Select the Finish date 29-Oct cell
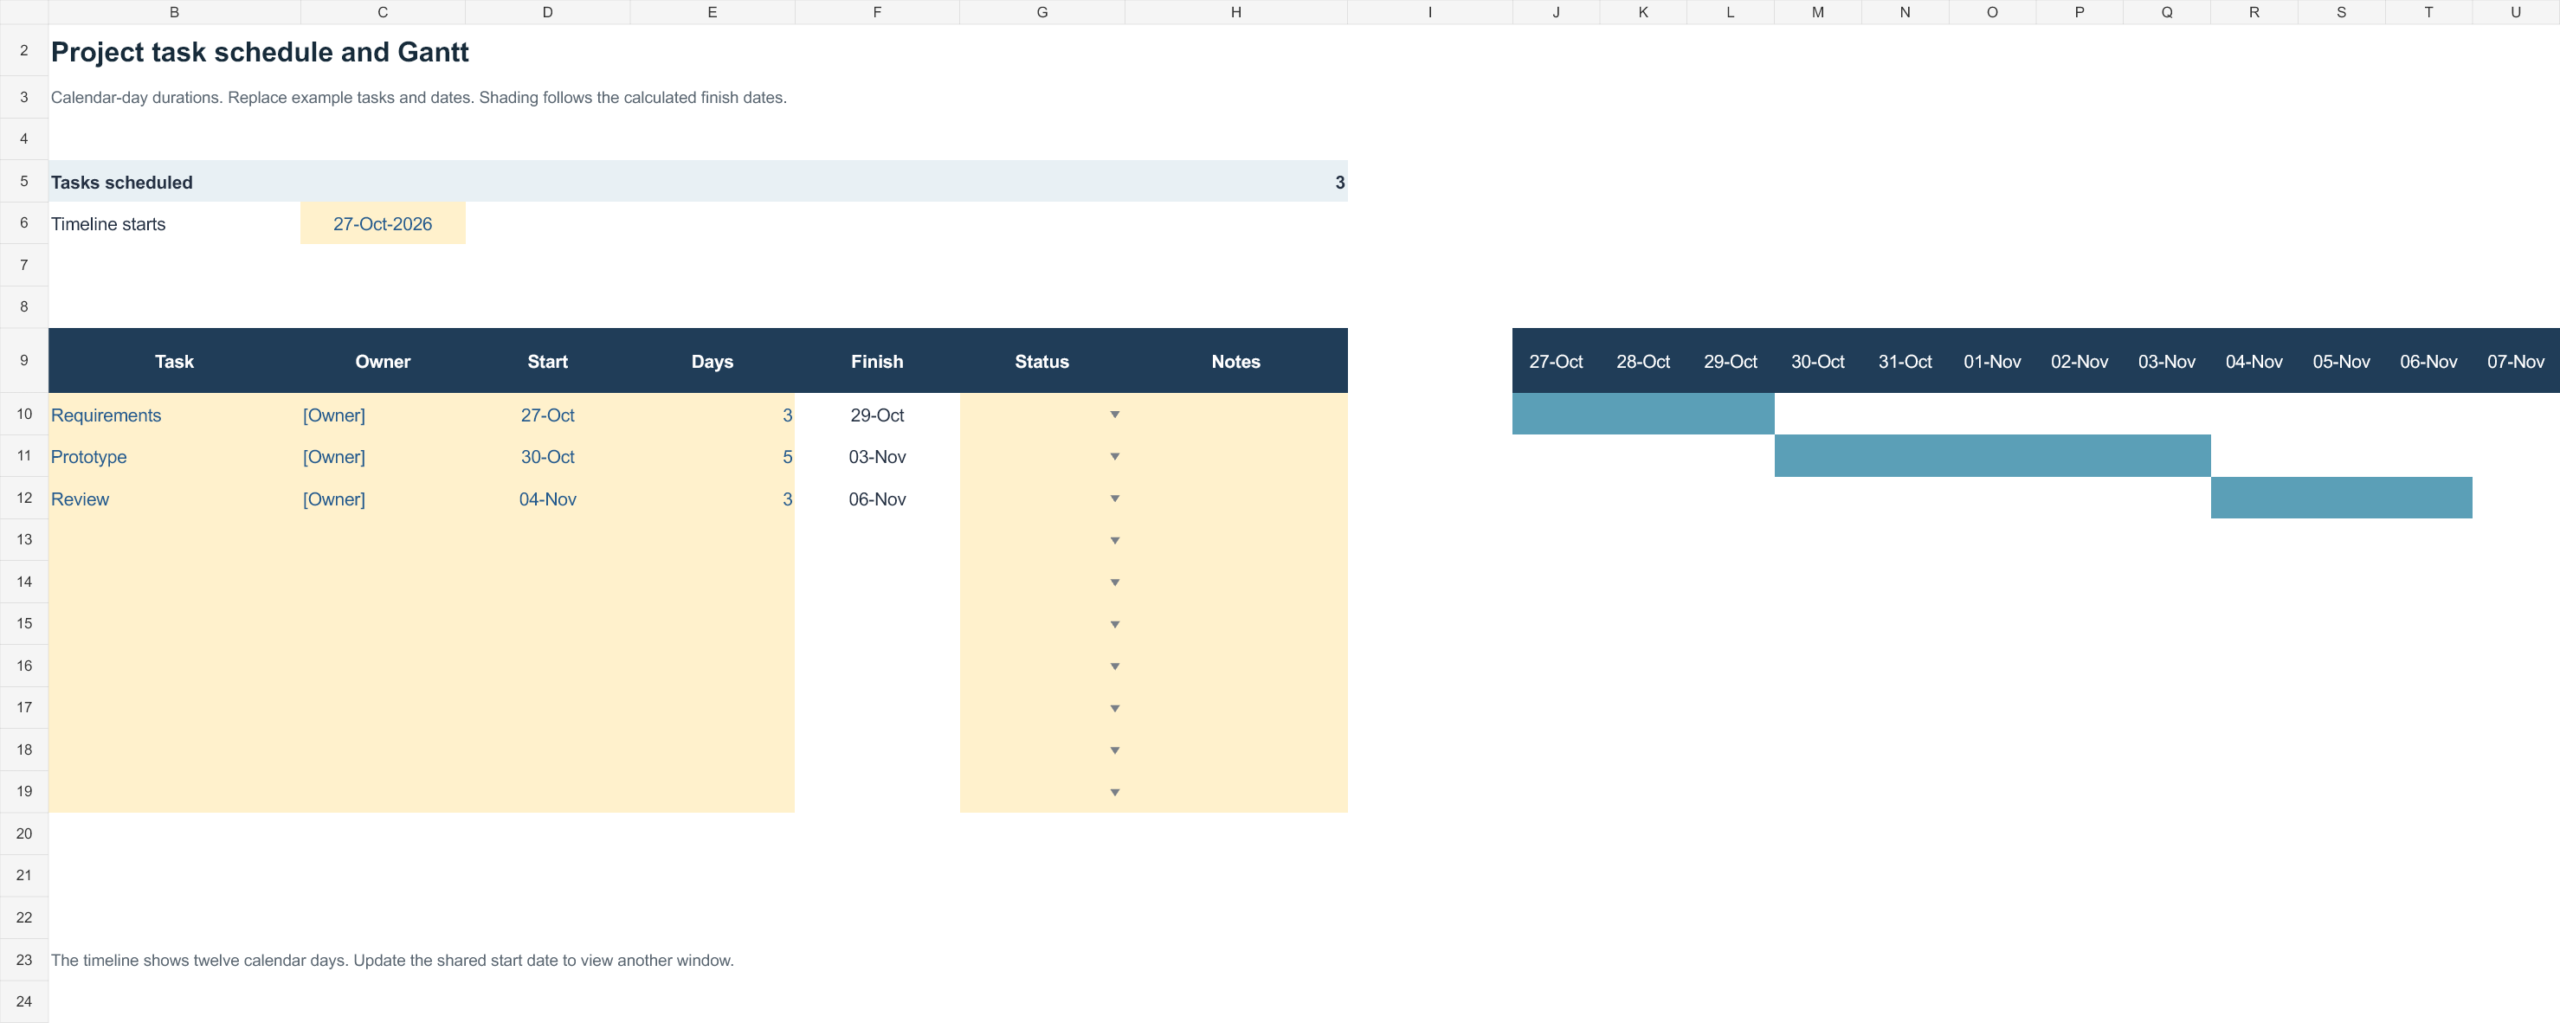The width and height of the screenshot is (2560, 1023). pos(877,414)
